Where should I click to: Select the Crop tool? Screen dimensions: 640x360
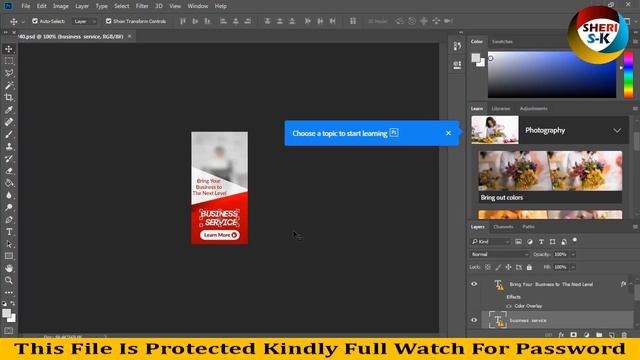9,98
